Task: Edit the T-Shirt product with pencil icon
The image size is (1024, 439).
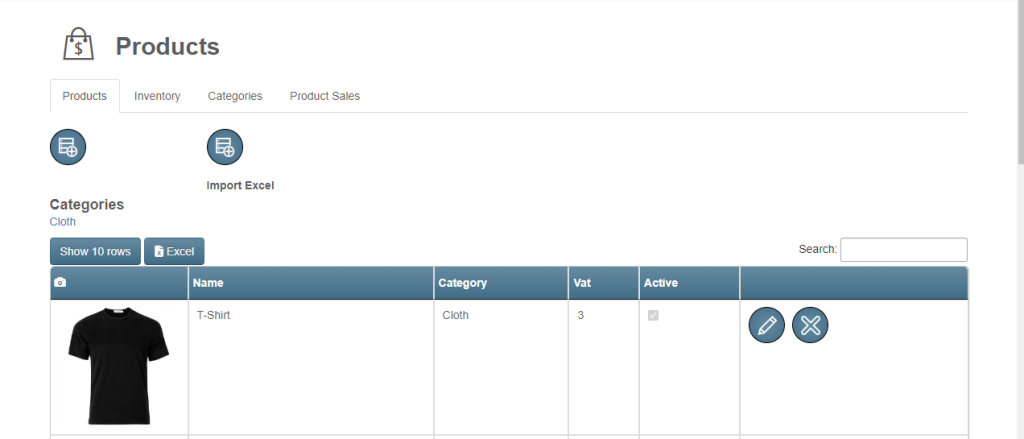Action: point(767,325)
